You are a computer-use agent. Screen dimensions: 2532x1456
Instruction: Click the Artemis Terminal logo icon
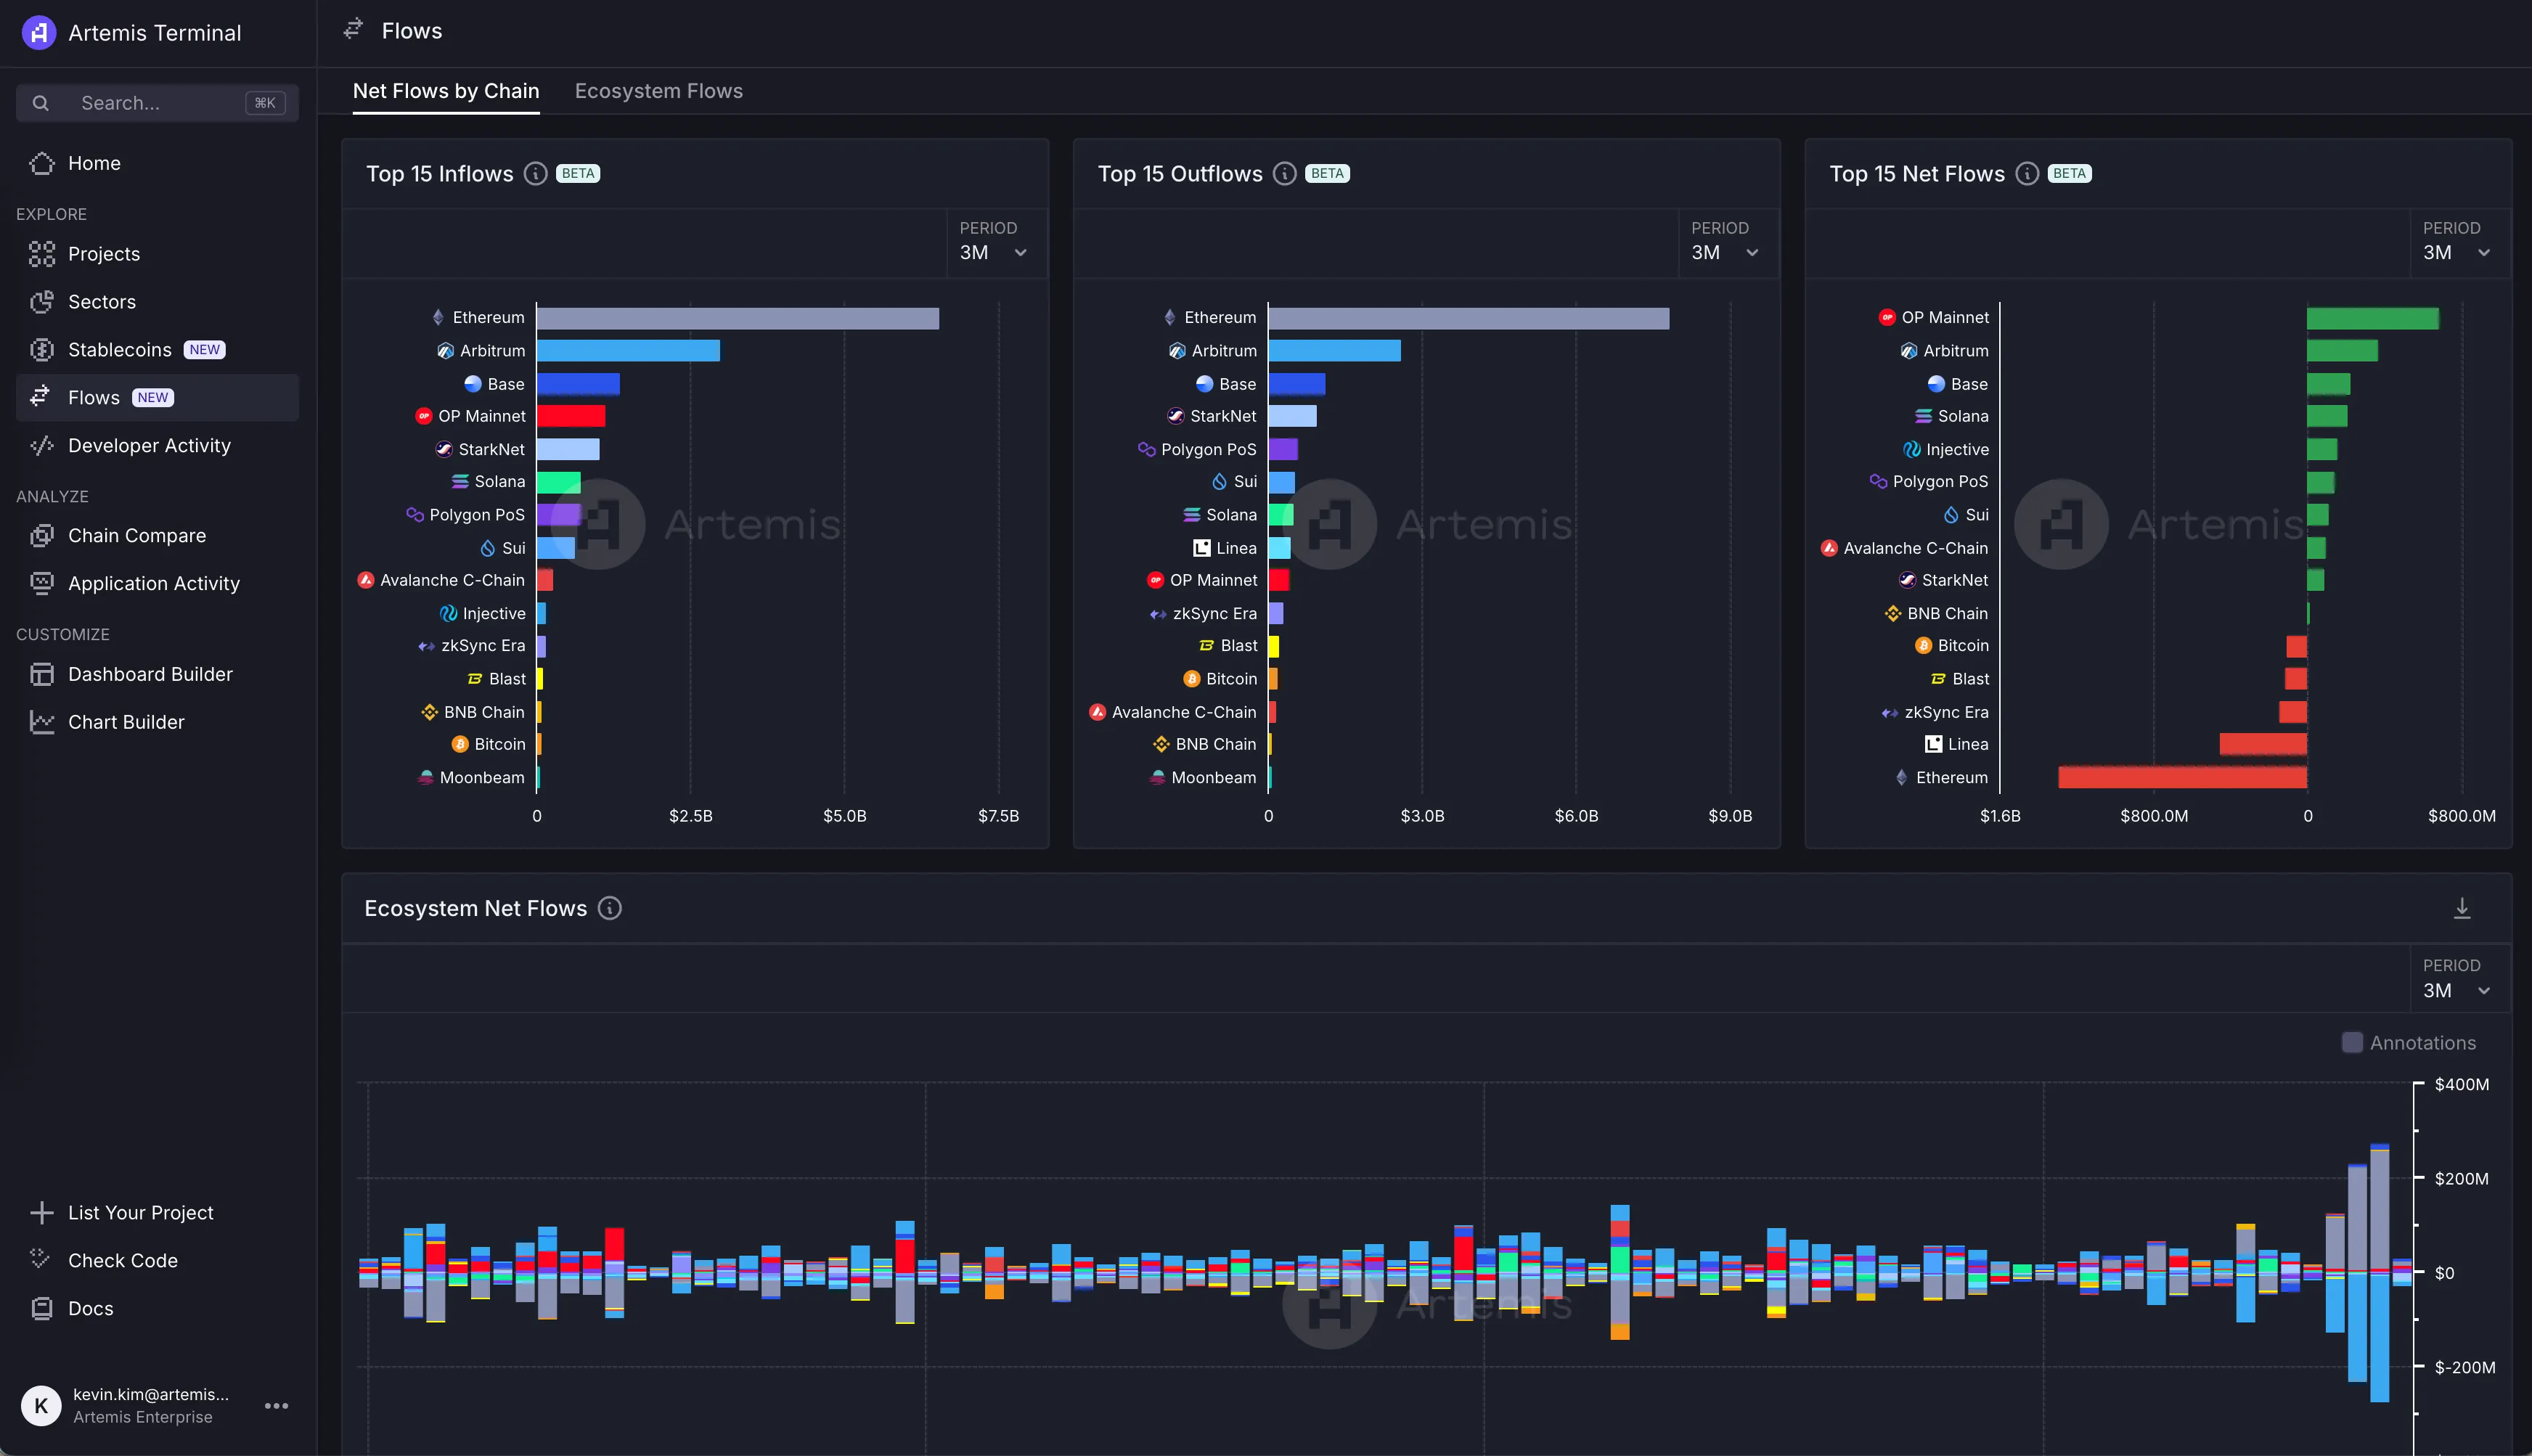[x=38, y=33]
